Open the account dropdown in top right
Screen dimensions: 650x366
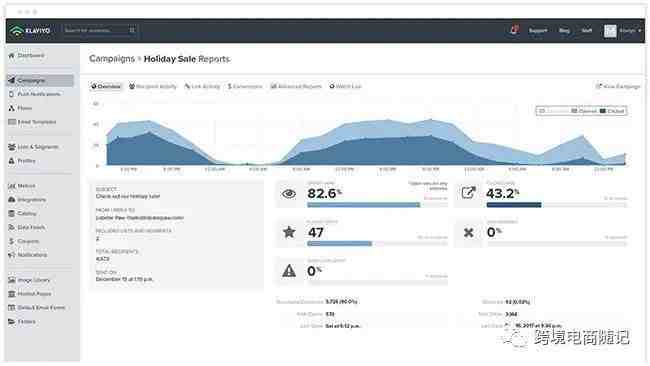pos(623,31)
